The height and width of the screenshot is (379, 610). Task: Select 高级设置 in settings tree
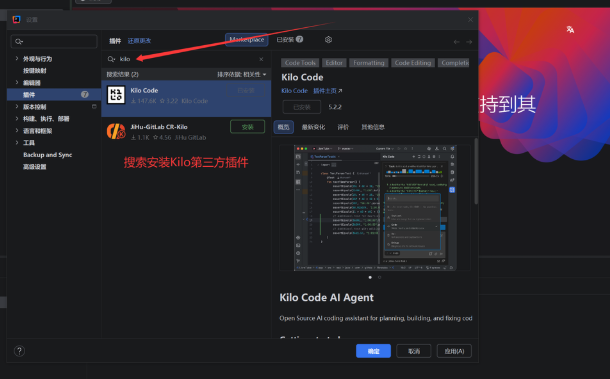click(35, 167)
